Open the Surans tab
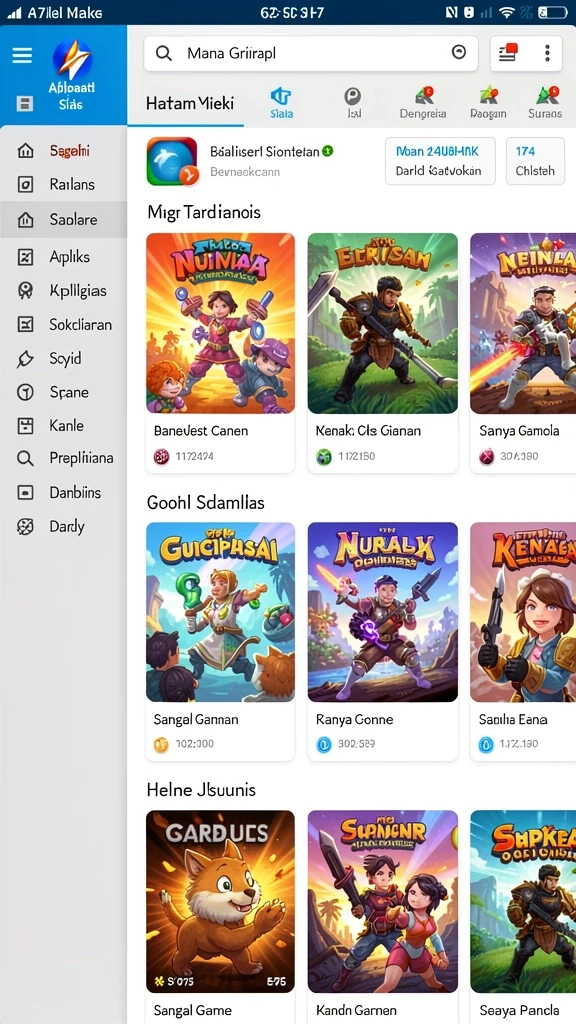Image resolution: width=576 pixels, height=1024 pixels. [x=545, y=103]
